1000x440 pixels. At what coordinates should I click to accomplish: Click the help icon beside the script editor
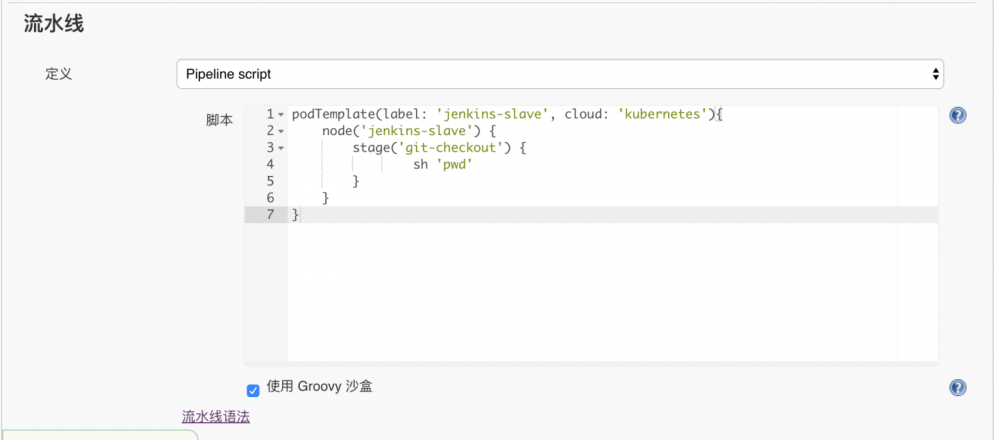coord(957,116)
